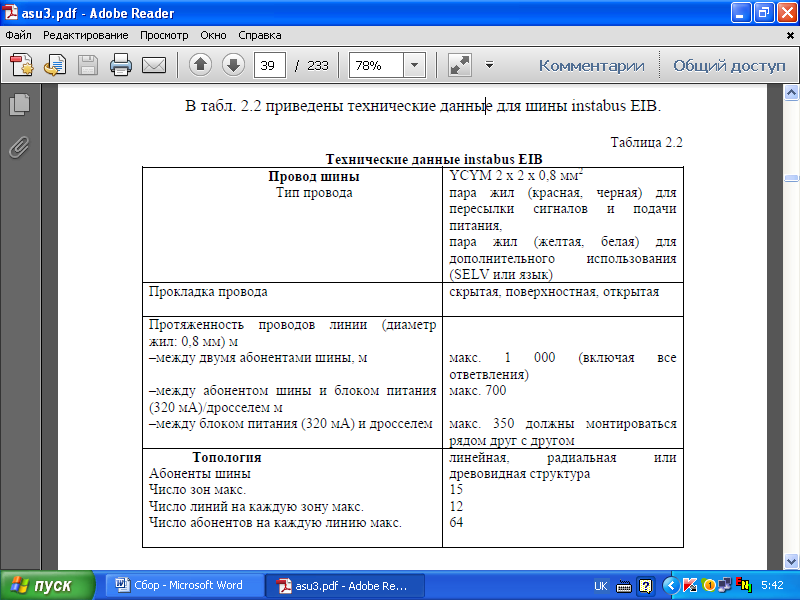Click the 'макс. 700' value

point(478,390)
